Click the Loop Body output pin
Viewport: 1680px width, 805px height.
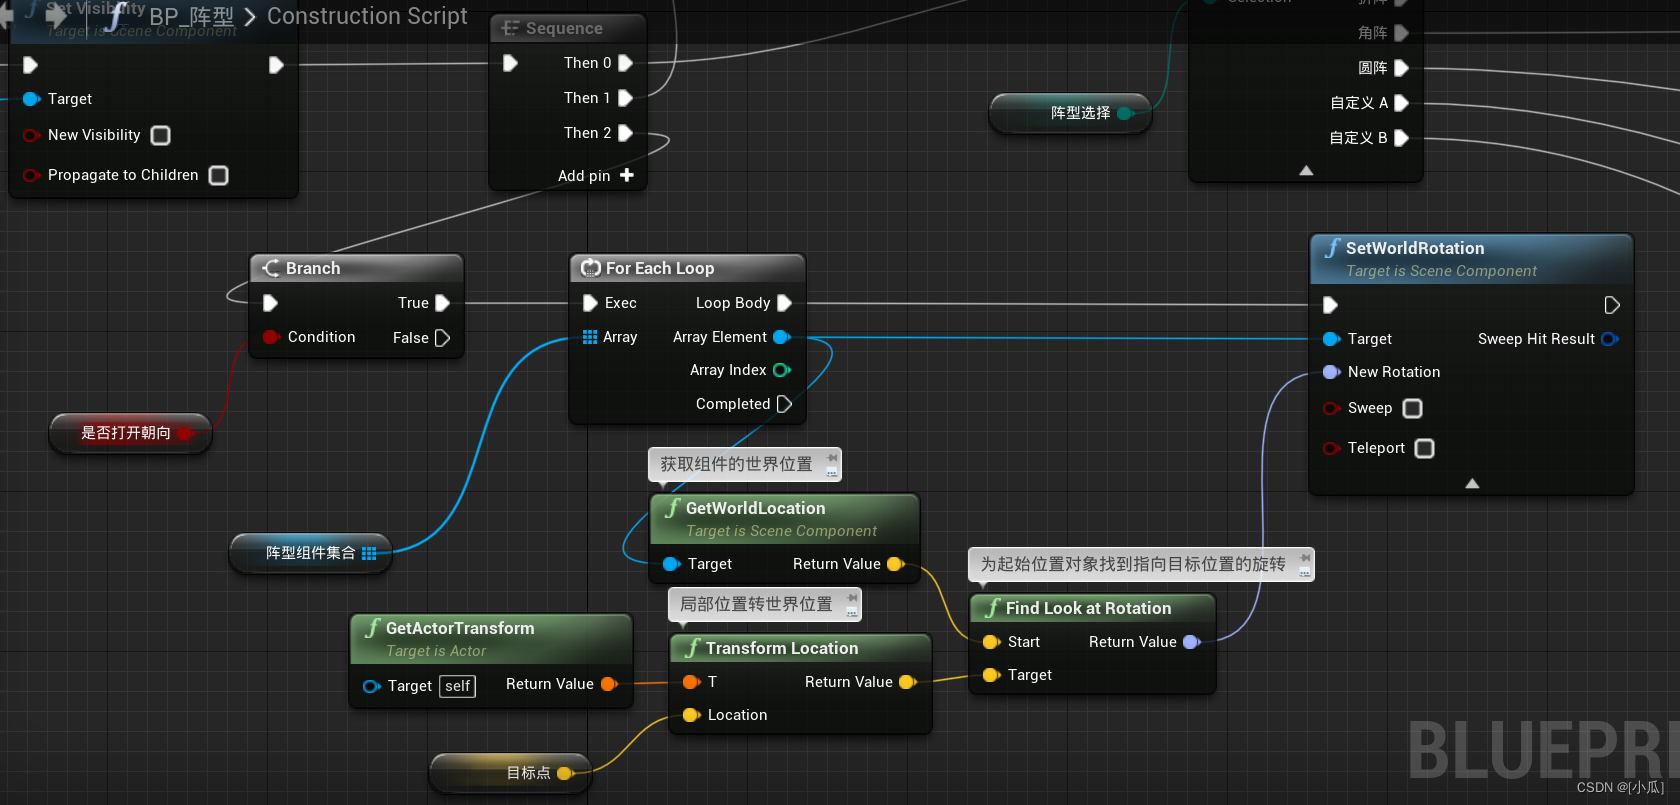click(x=784, y=303)
